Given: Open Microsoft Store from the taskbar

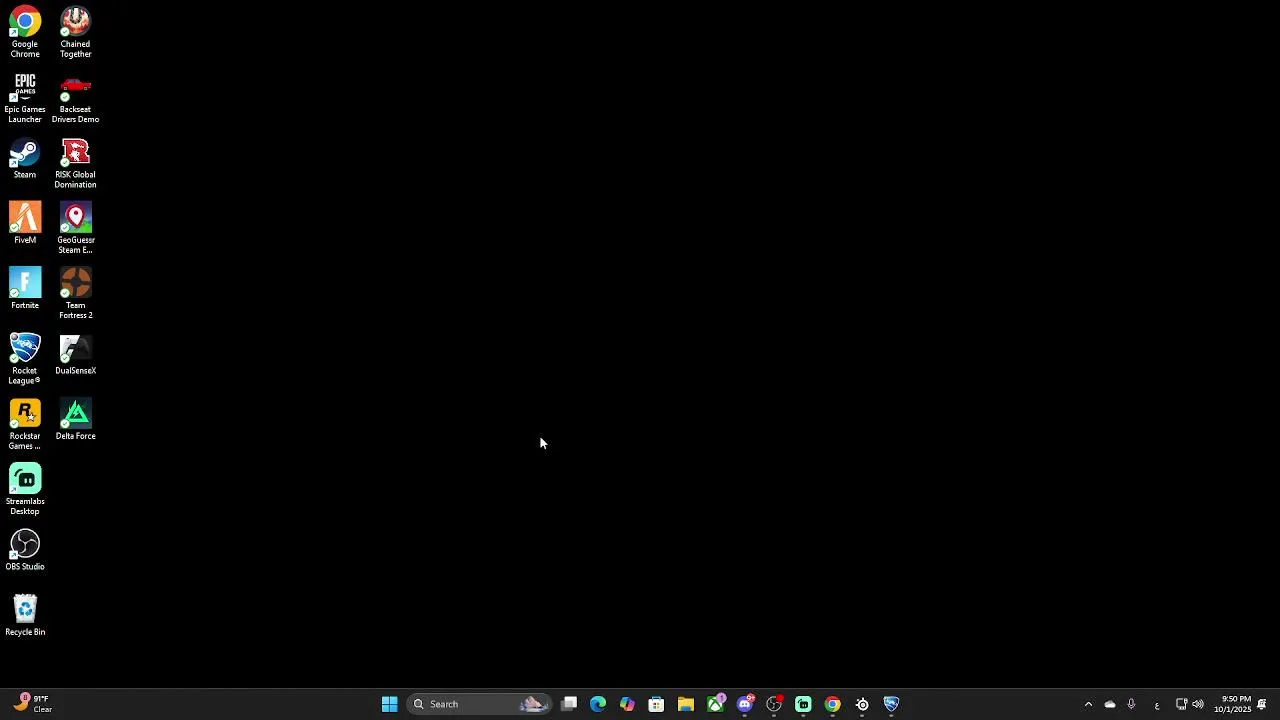Looking at the screenshot, I should click(656, 704).
